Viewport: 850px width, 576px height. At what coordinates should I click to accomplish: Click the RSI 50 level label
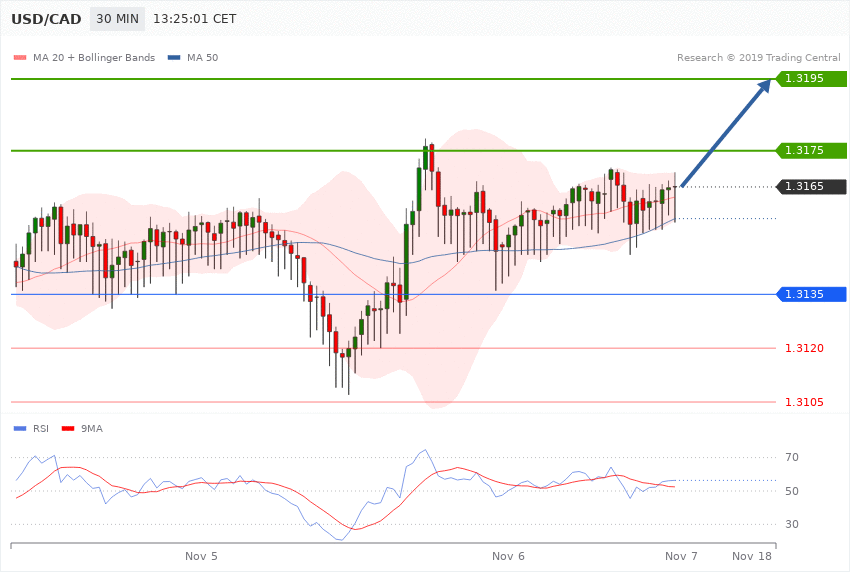point(792,491)
